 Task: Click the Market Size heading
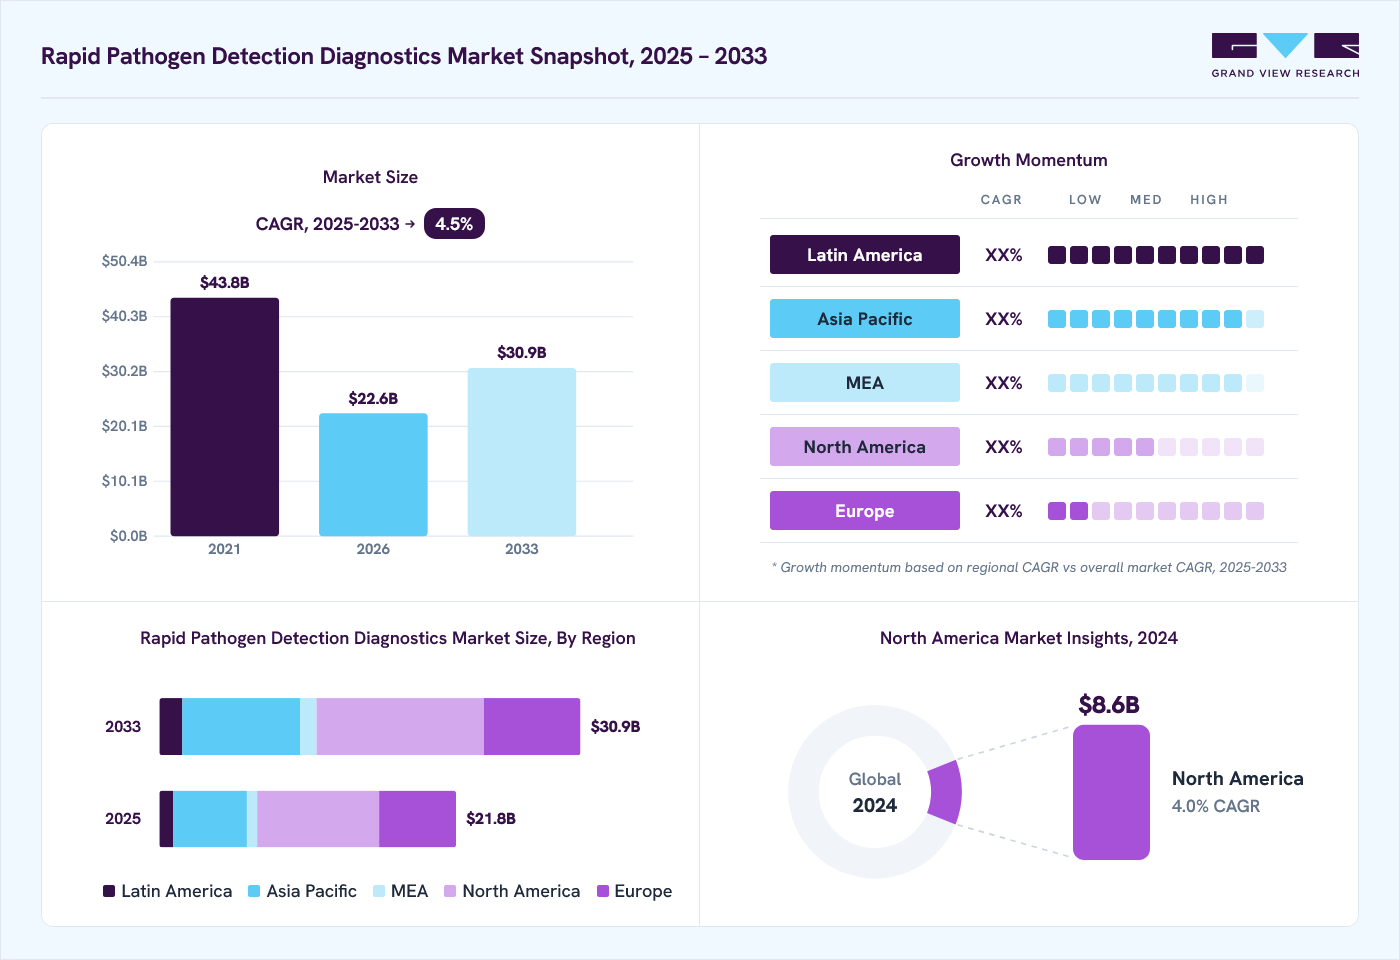370,177
